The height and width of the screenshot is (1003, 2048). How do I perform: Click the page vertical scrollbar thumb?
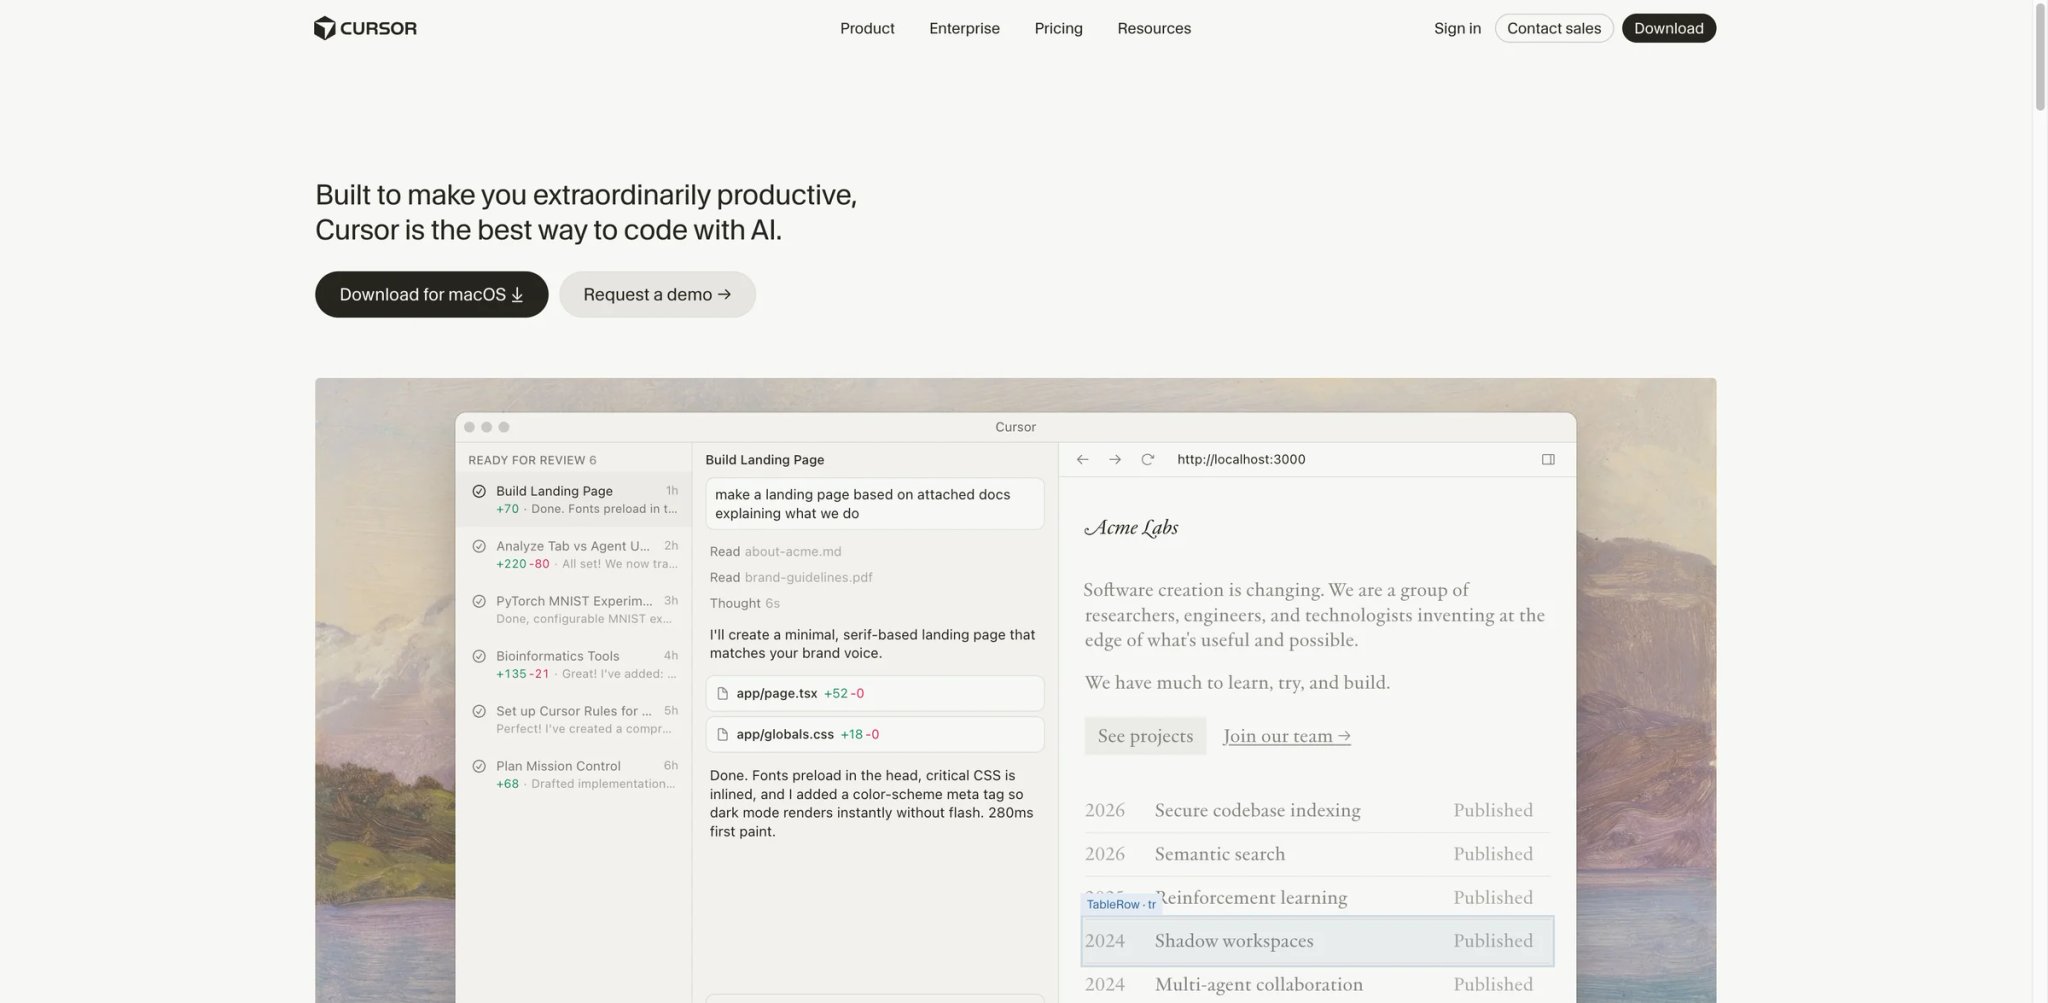2040,56
